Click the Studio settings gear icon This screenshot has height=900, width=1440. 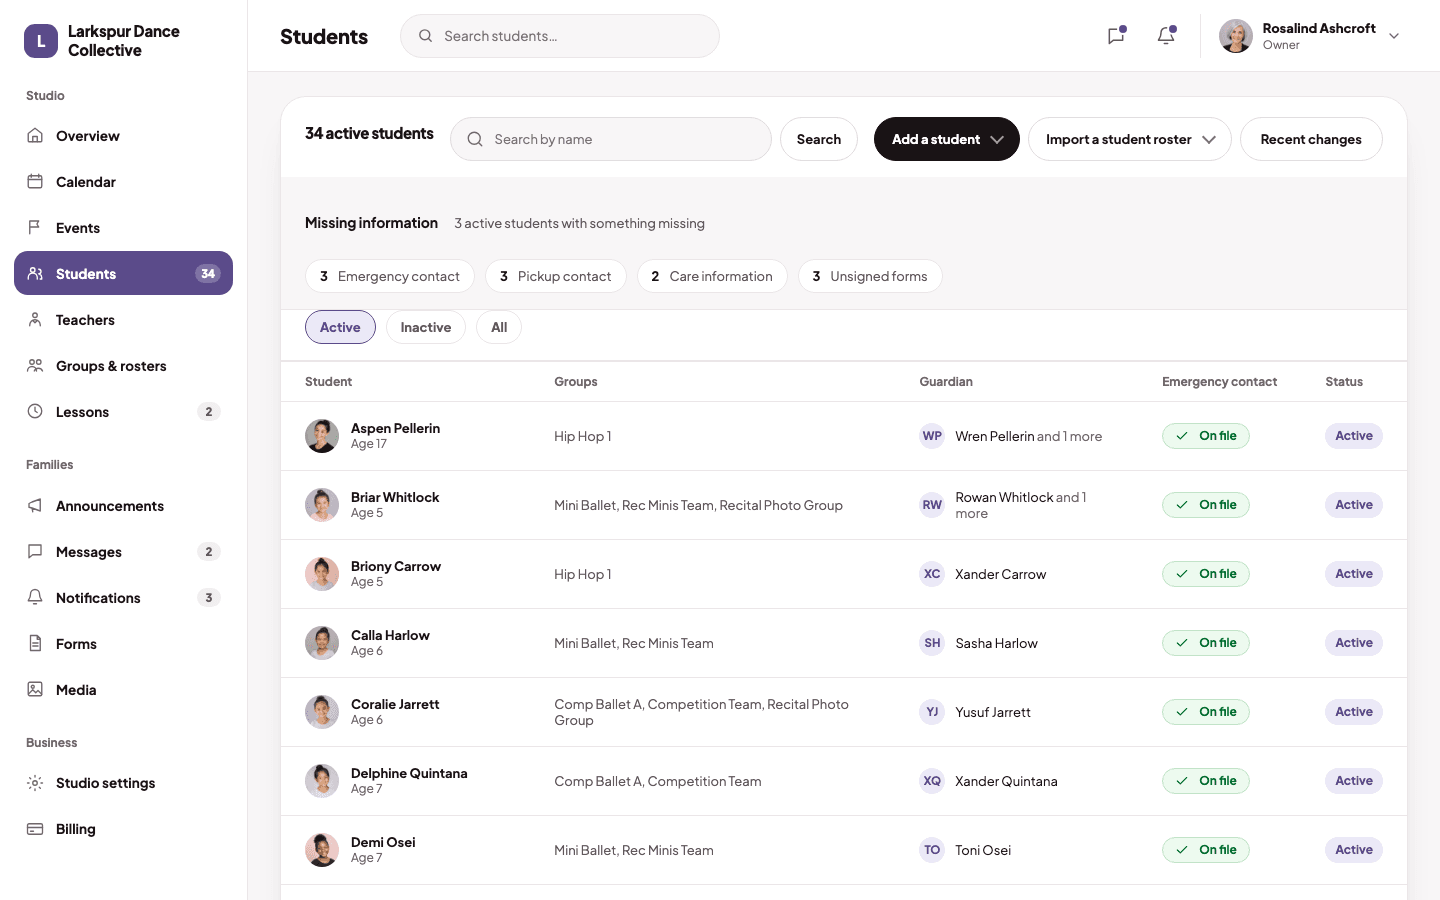(x=35, y=783)
